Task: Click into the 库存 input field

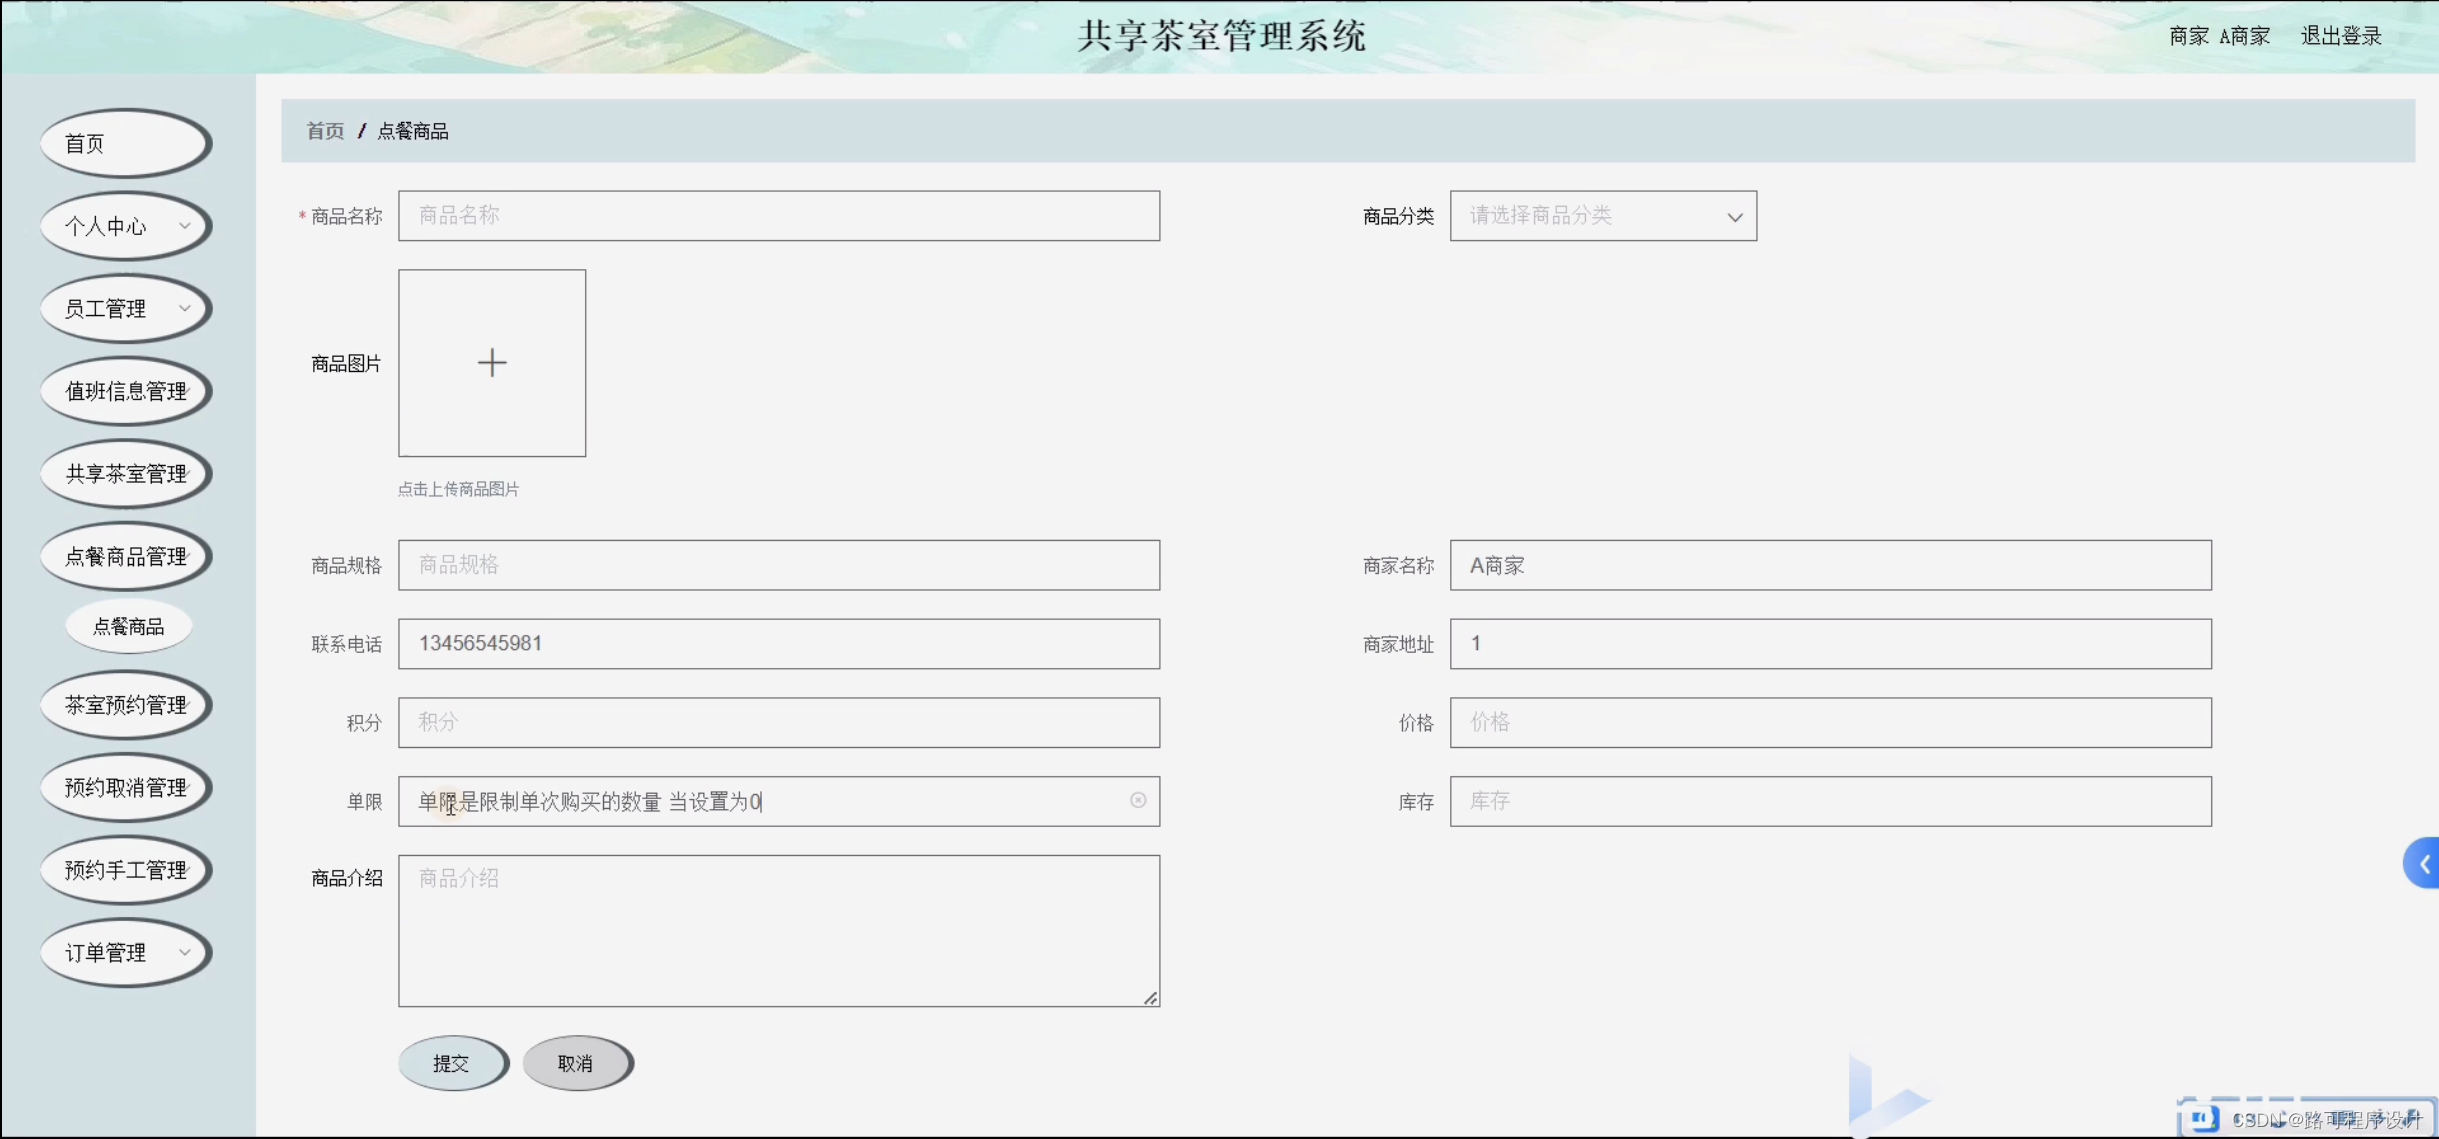Action: [x=1830, y=801]
